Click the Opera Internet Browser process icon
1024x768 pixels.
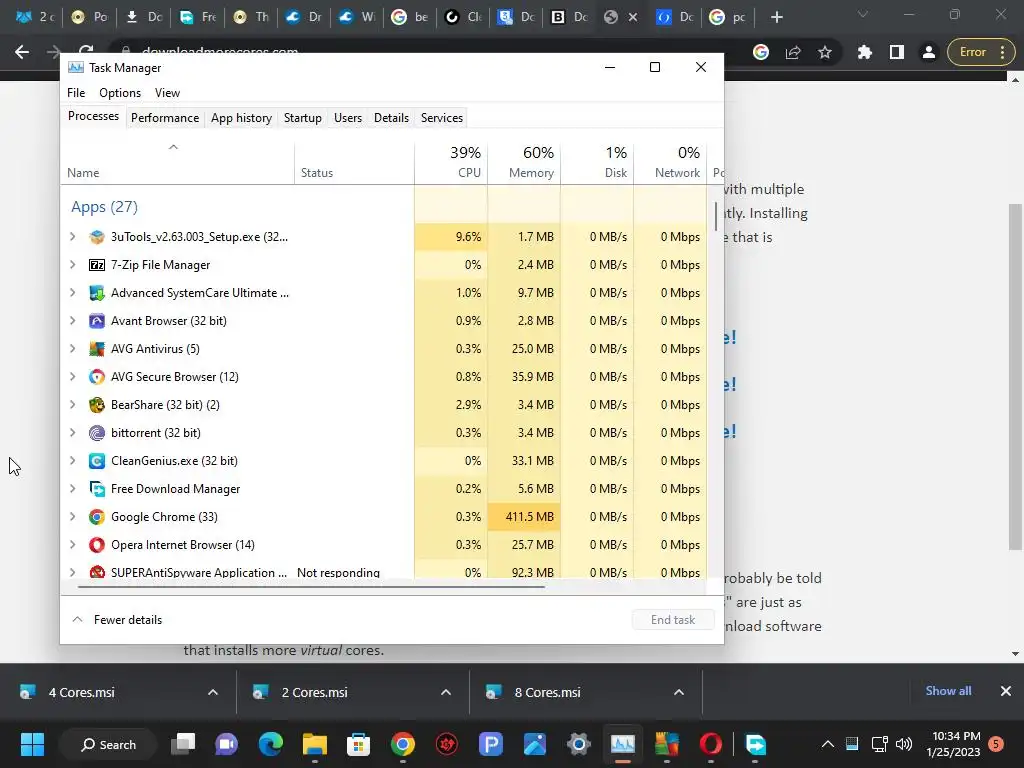[x=97, y=545]
